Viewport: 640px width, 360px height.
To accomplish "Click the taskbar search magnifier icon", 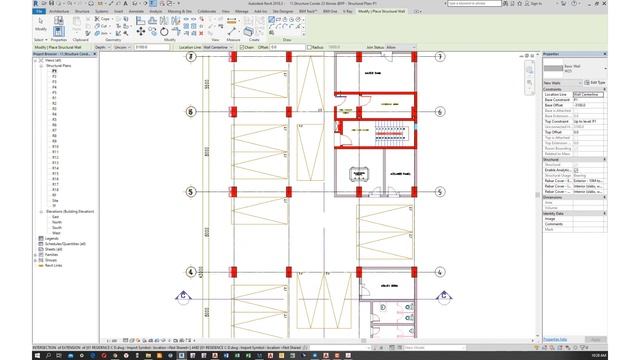I will click(x=48, y=356).
